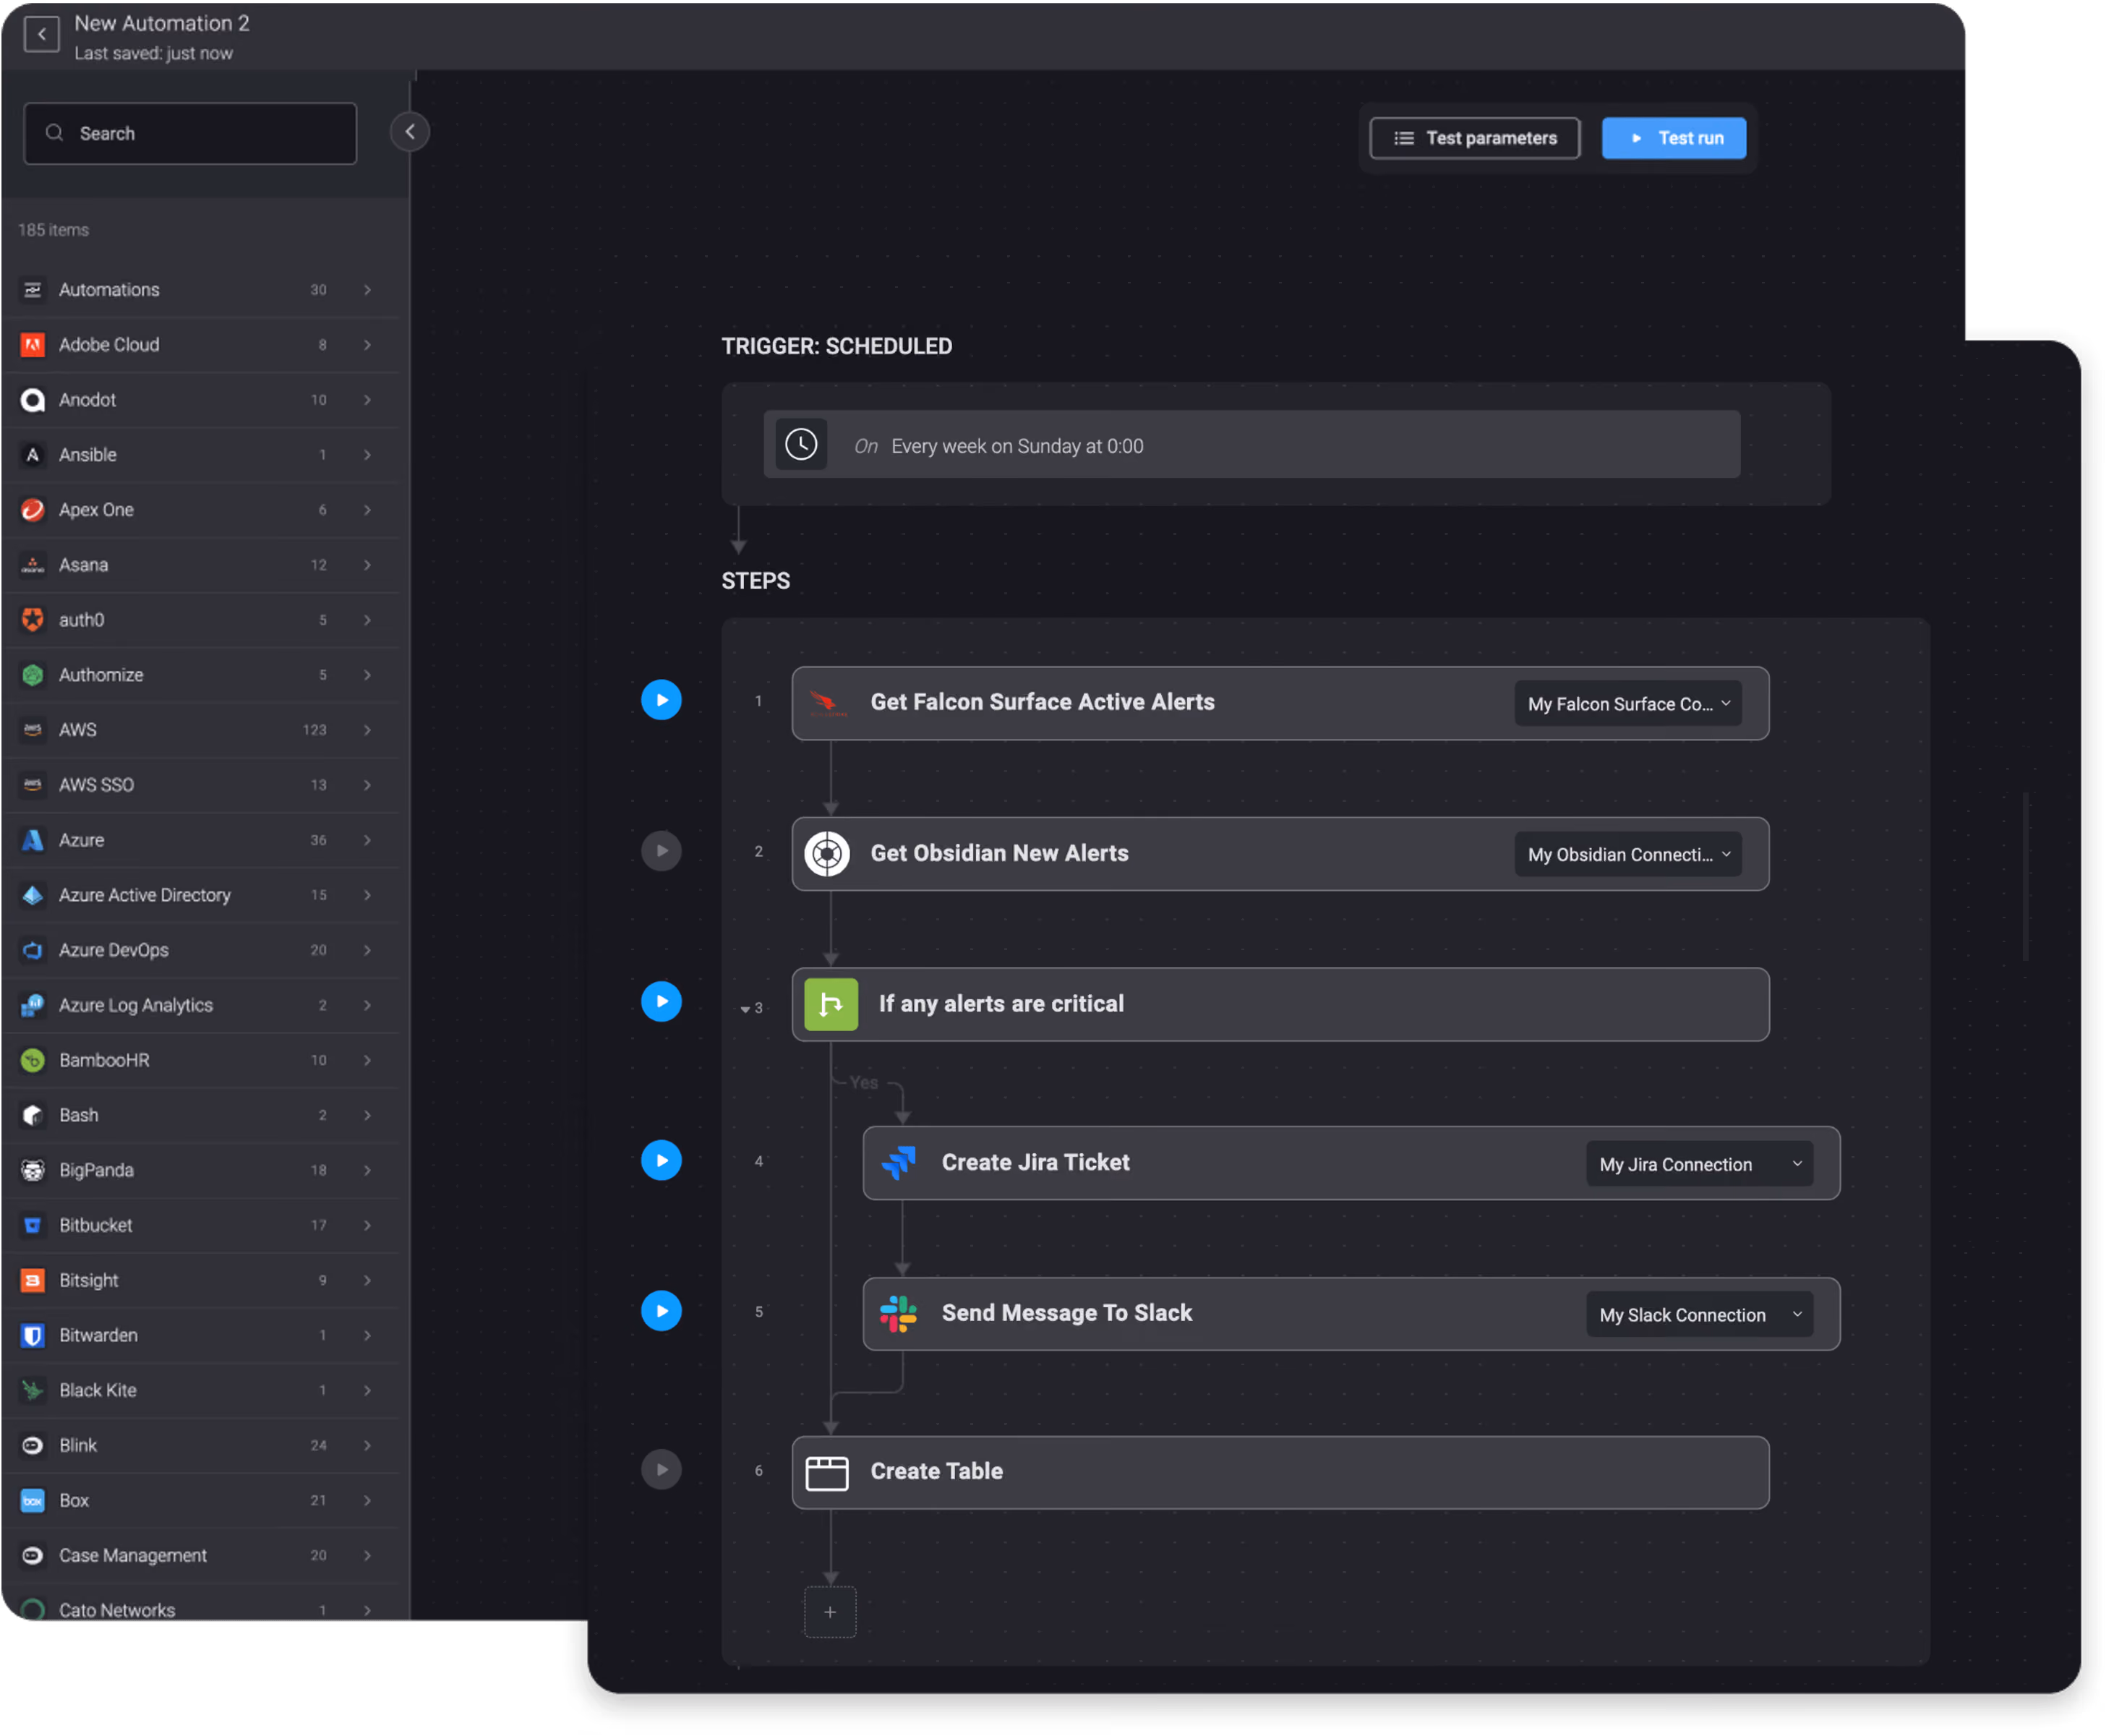Click the Falcon logo on step 1

coord(828,703)
